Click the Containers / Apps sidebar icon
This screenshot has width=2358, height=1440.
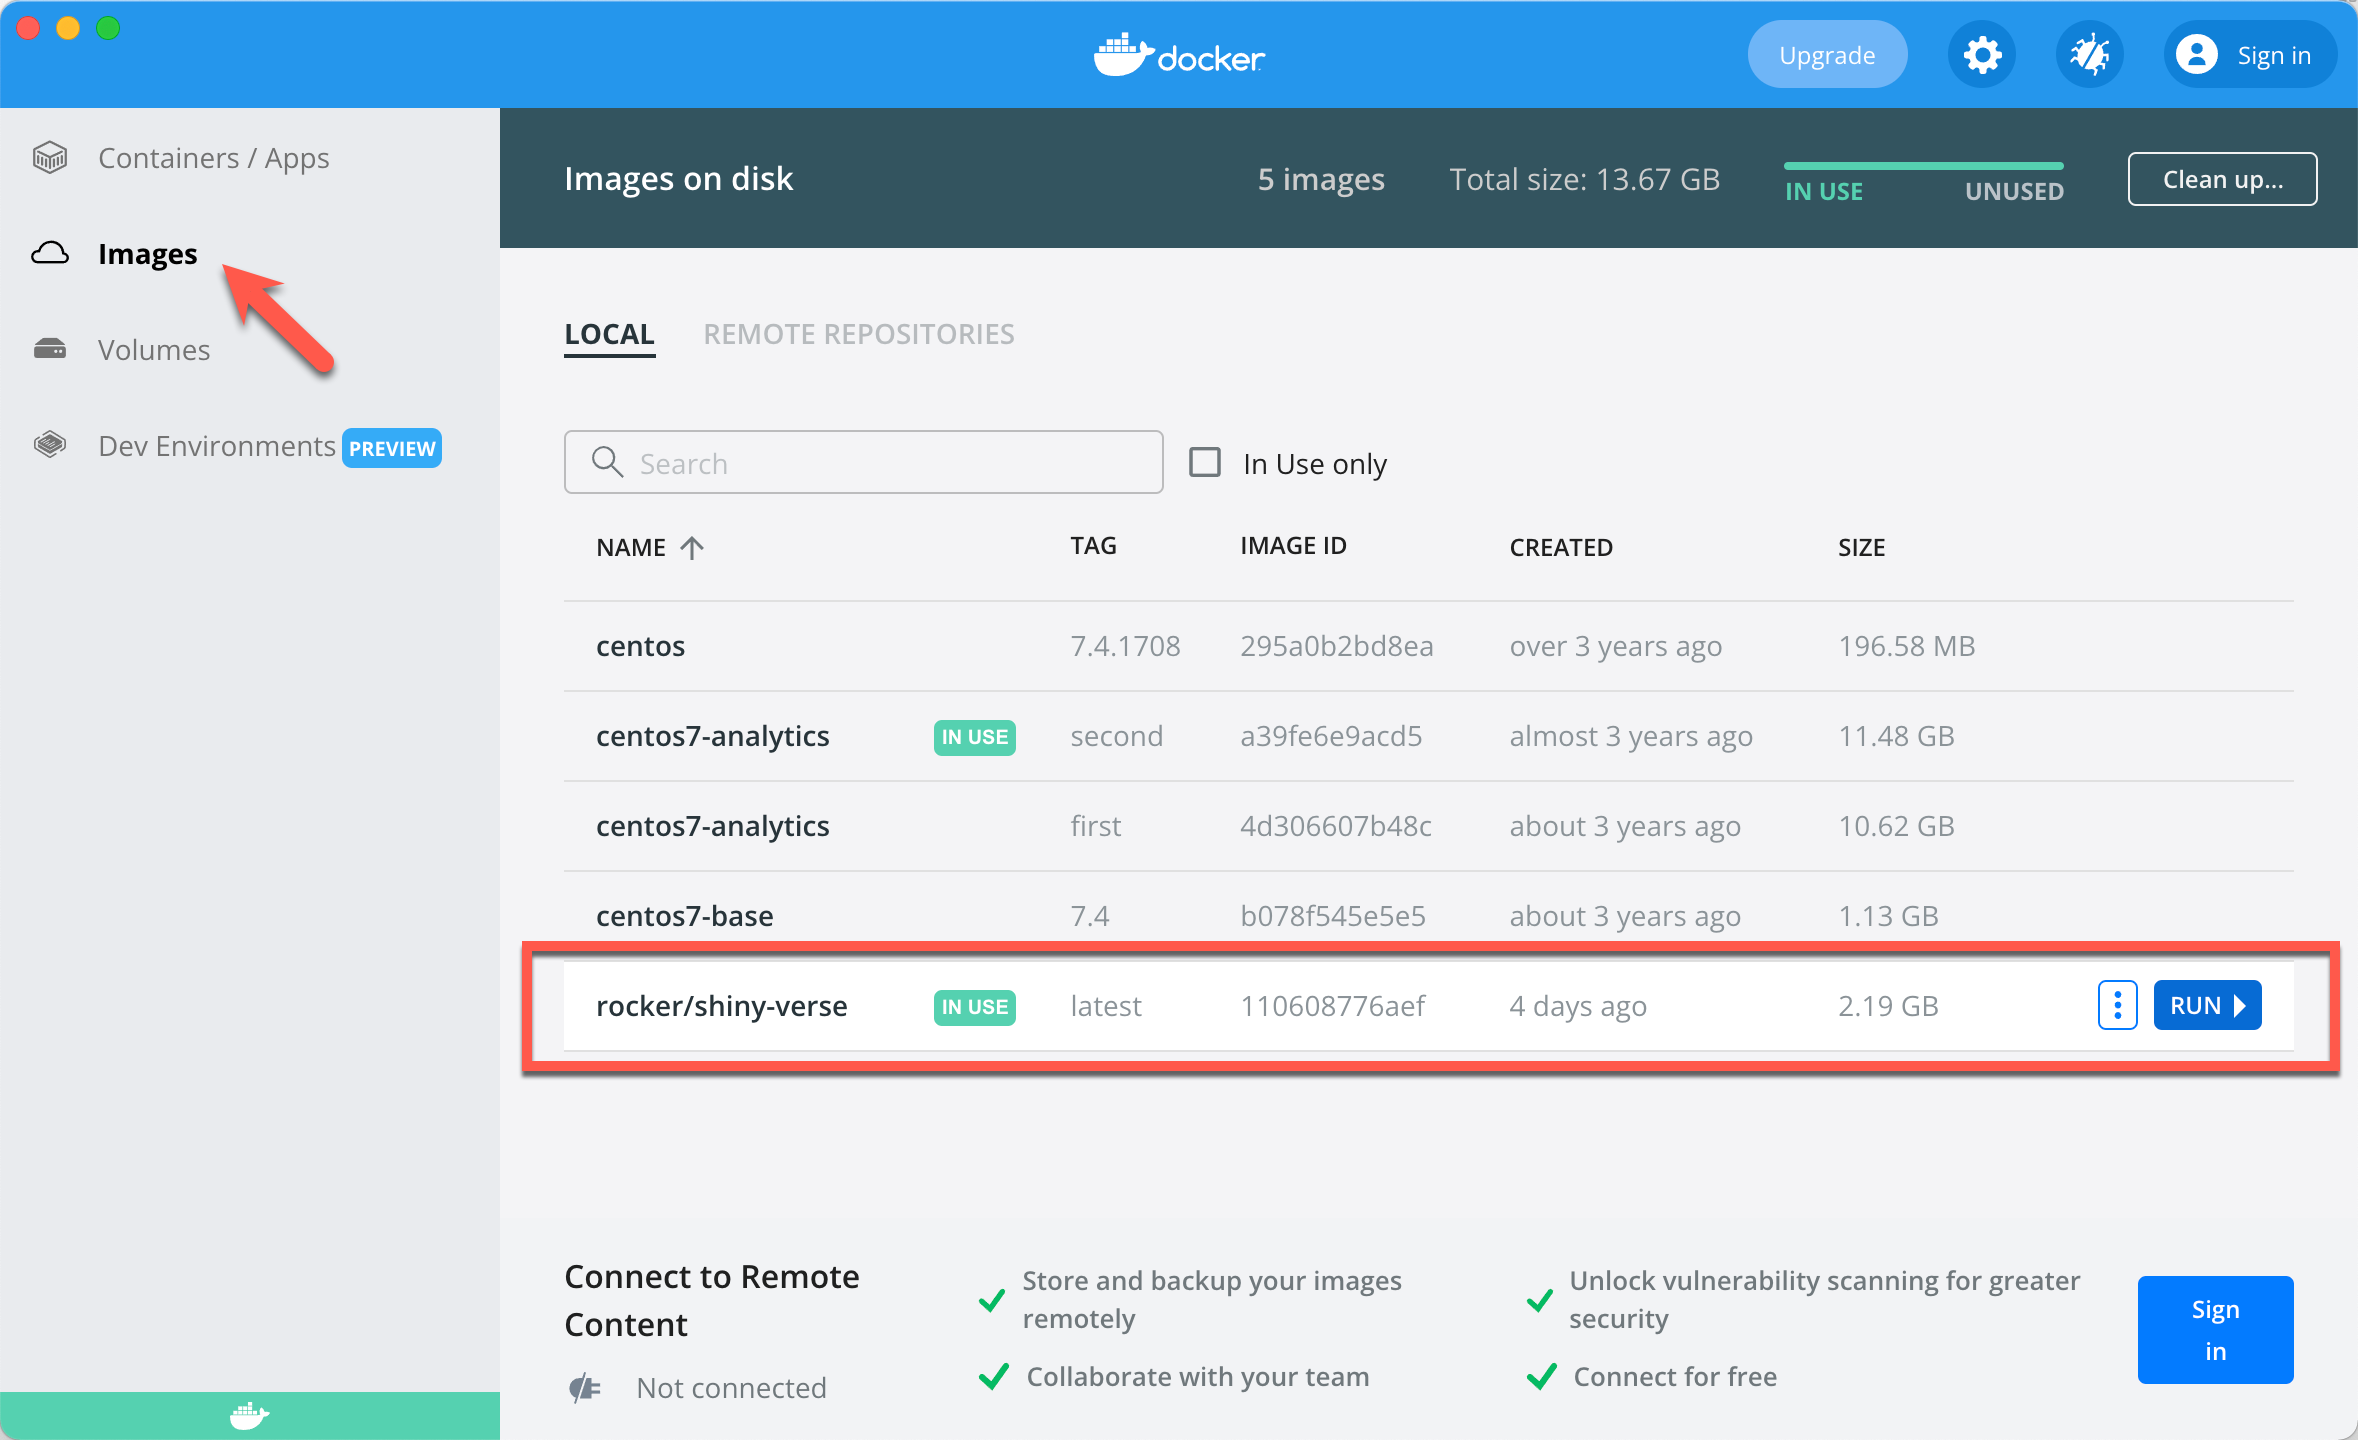50,158
